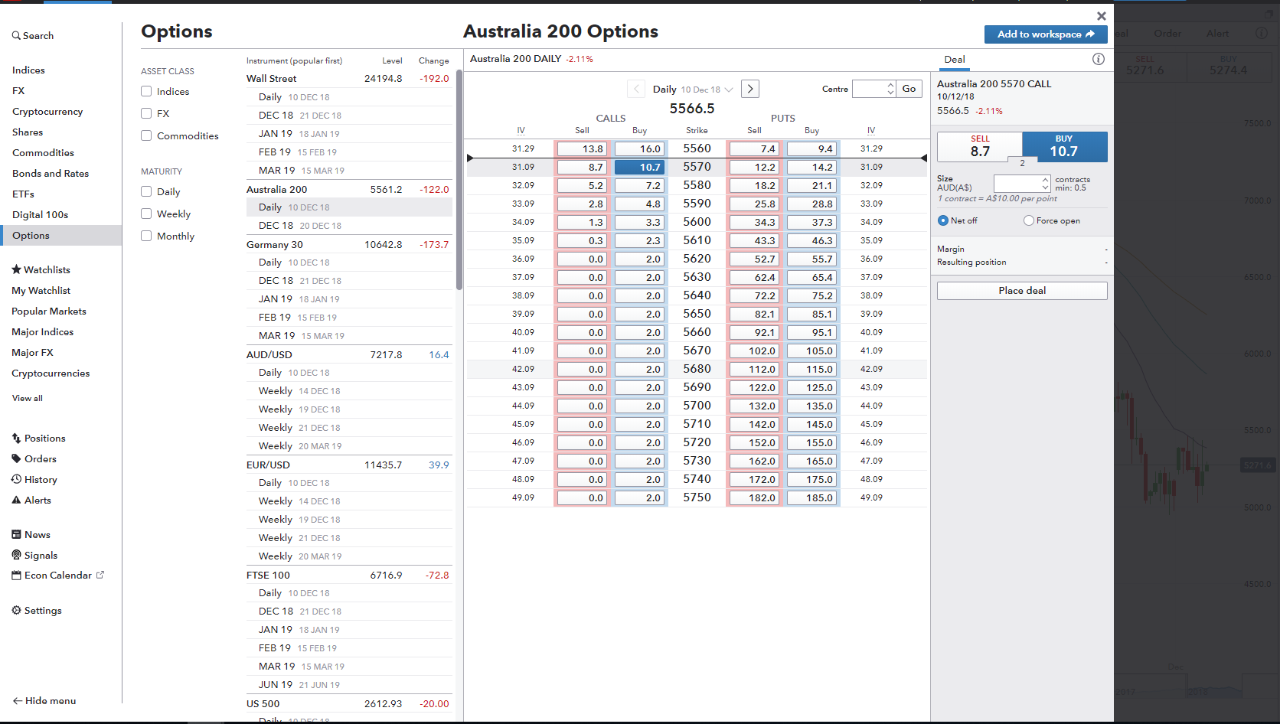
Task: Tick the FX asset class checkbox
Action: (147, 114)
